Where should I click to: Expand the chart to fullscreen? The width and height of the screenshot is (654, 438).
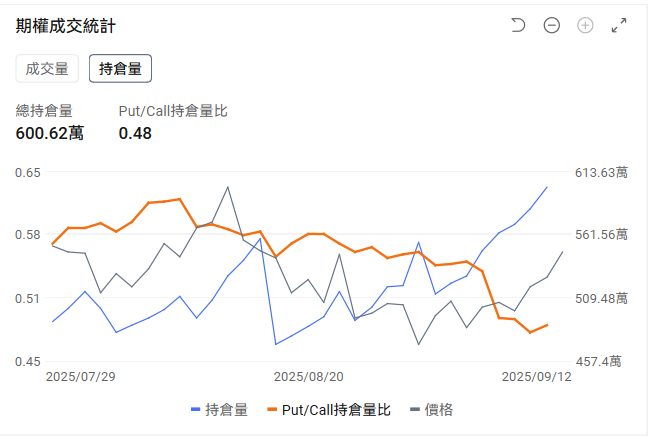619,26
